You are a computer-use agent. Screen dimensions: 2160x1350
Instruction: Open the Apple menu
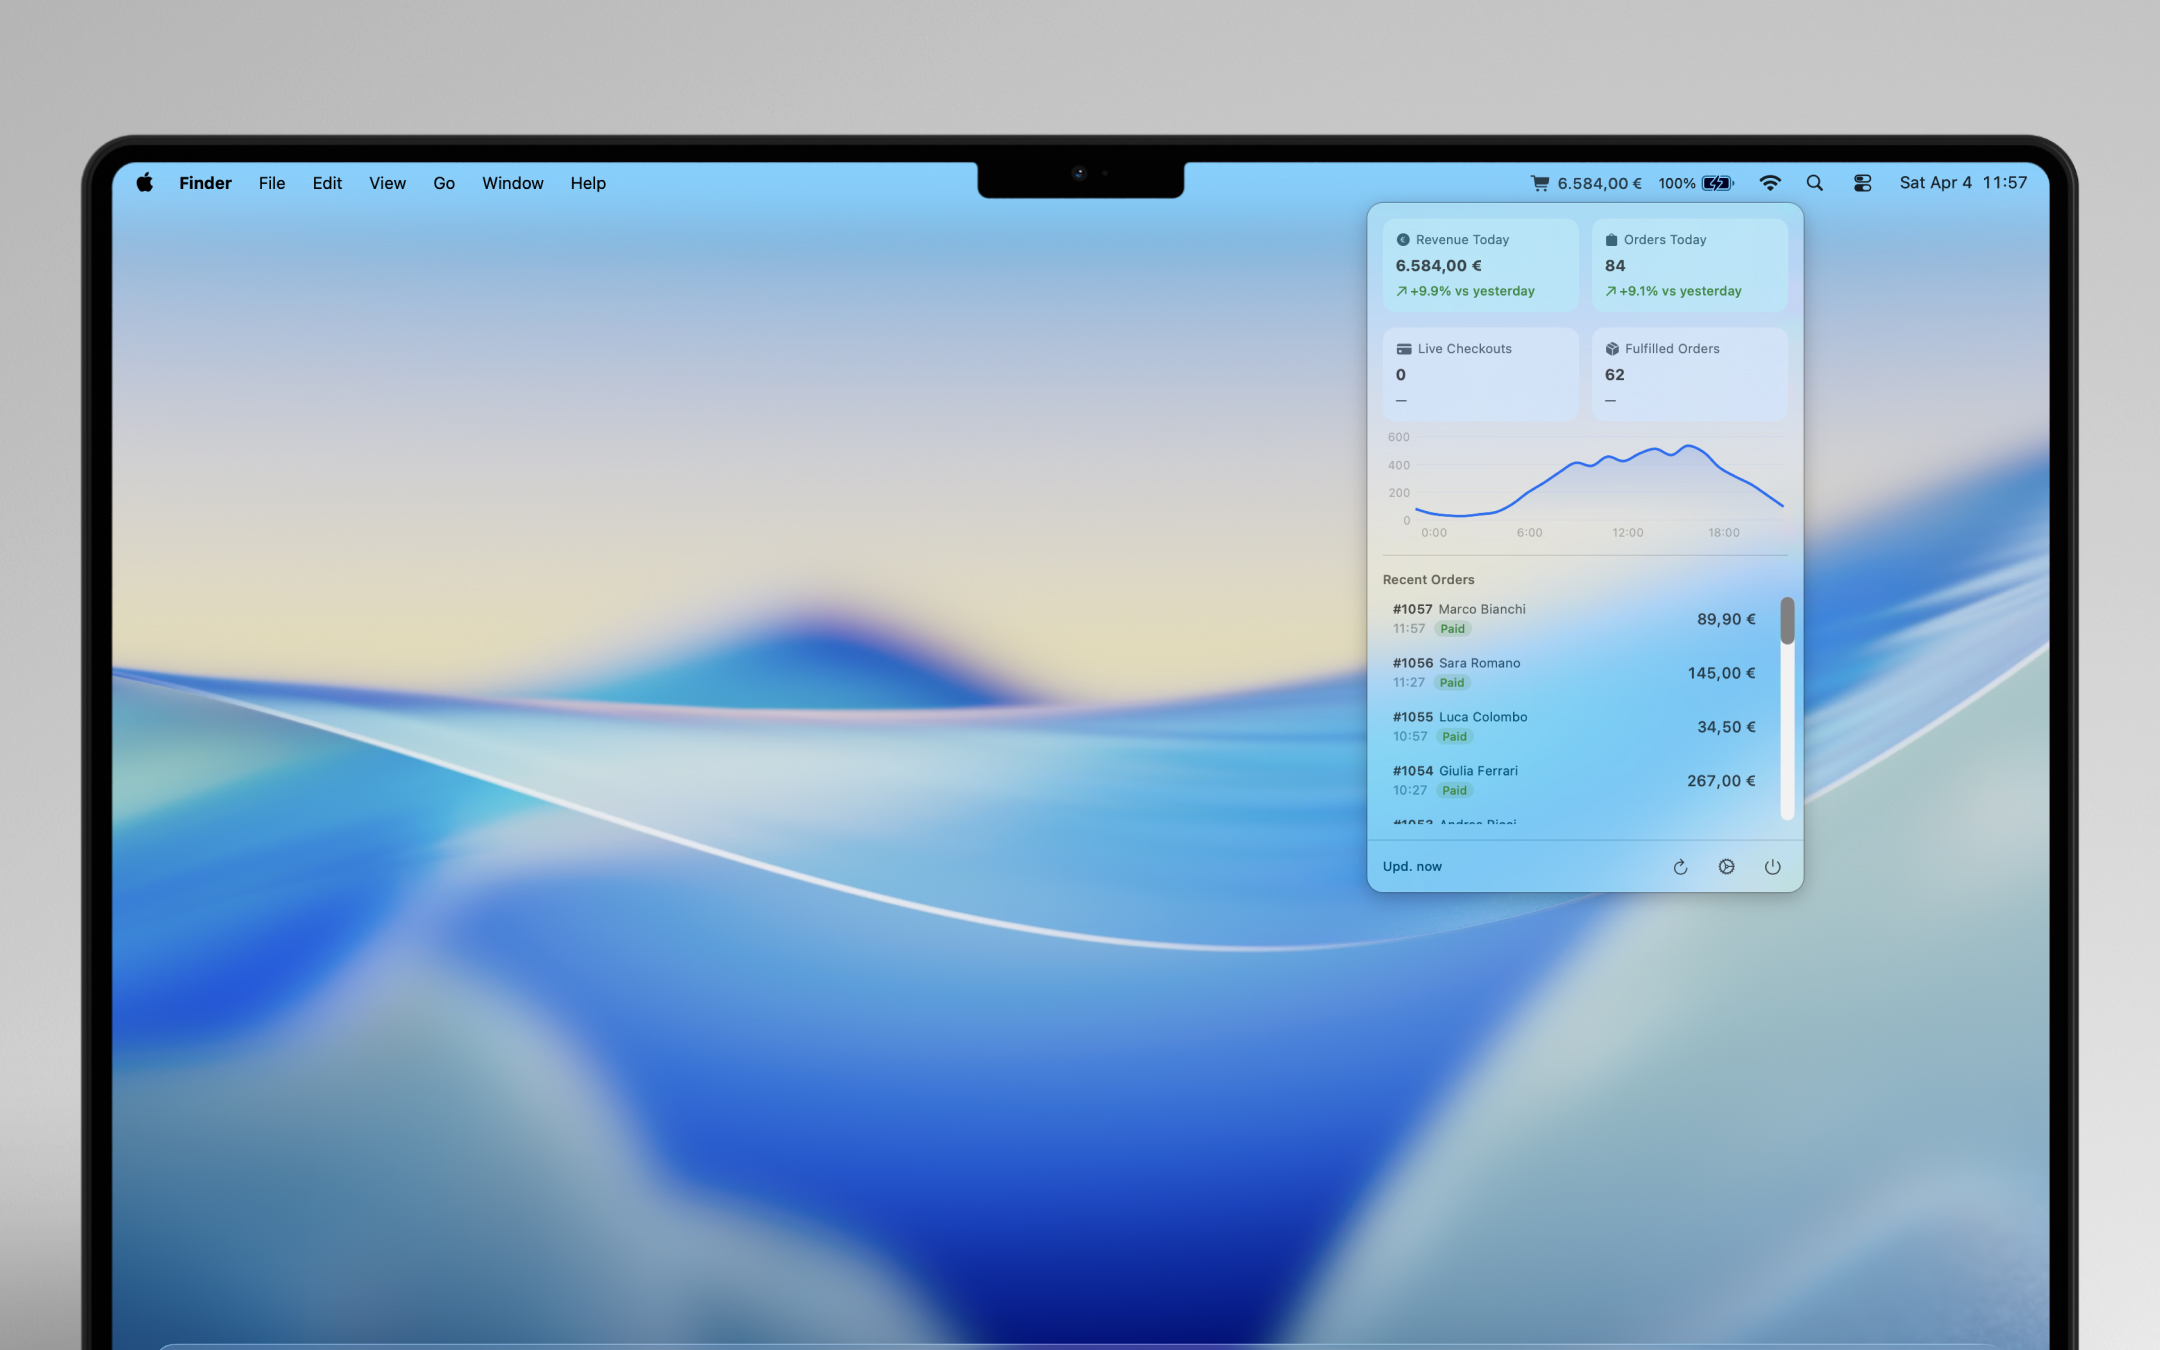[145, 183]
